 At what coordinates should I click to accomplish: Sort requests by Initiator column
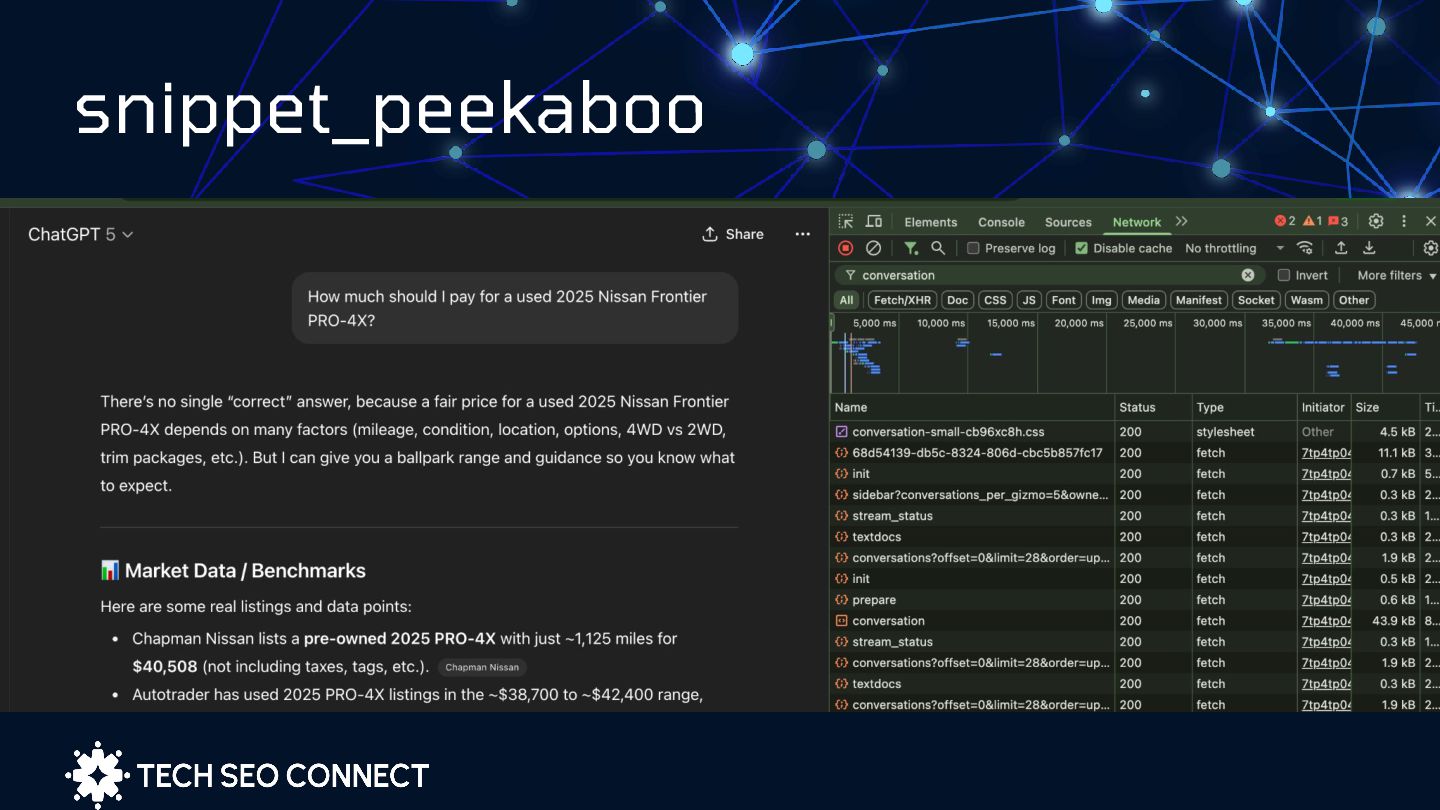click(1323, 407)
